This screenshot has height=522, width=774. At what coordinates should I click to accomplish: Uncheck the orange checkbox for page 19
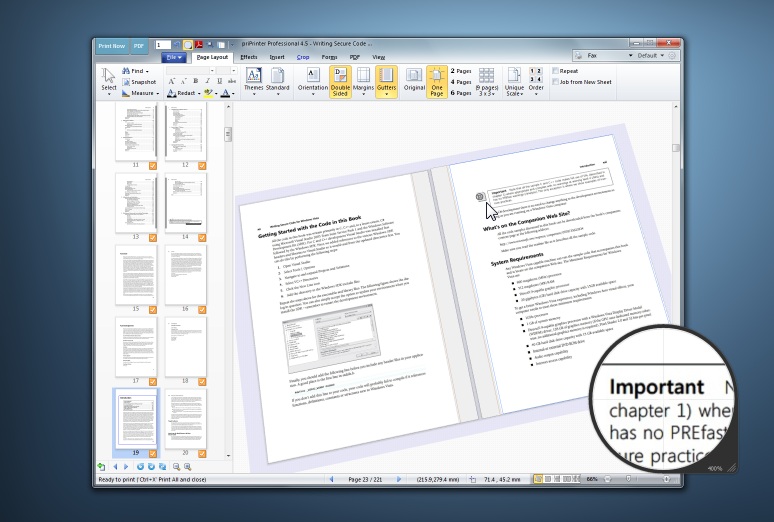coord(153,454)
